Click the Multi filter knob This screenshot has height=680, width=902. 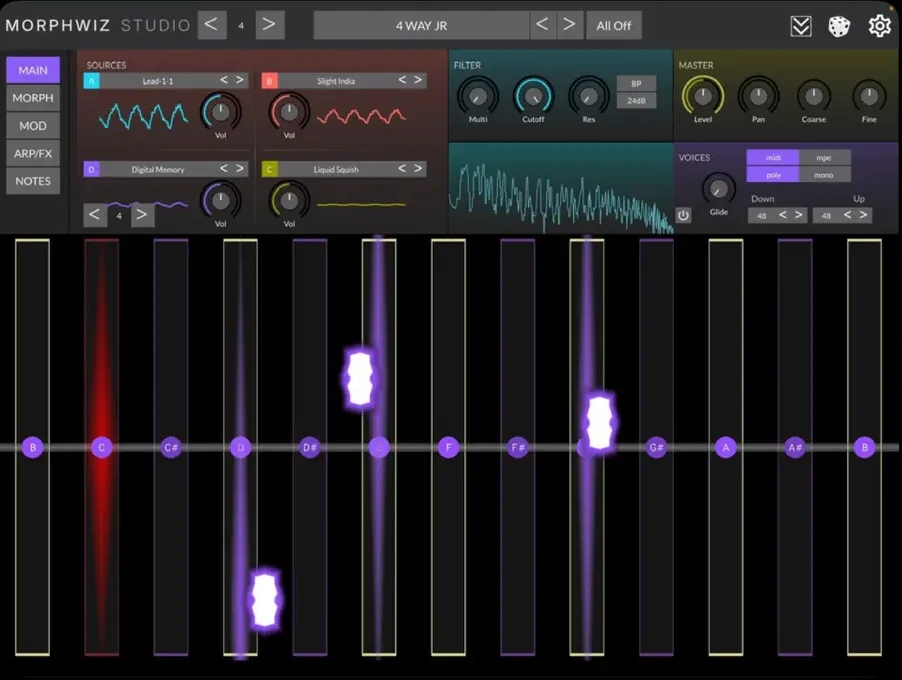tap(477, 95)
